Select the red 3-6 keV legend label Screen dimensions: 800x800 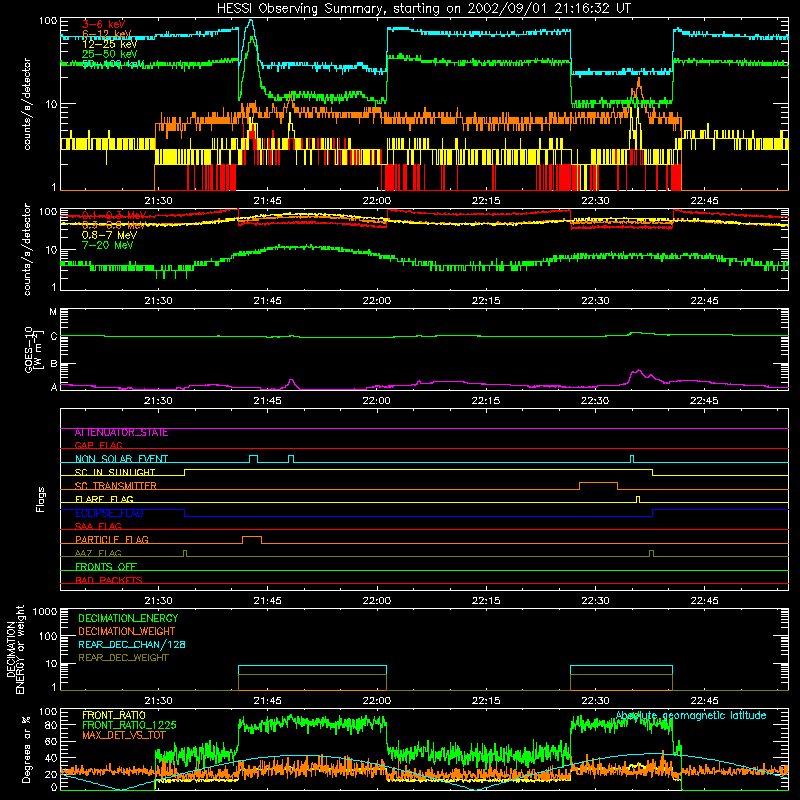103,24
